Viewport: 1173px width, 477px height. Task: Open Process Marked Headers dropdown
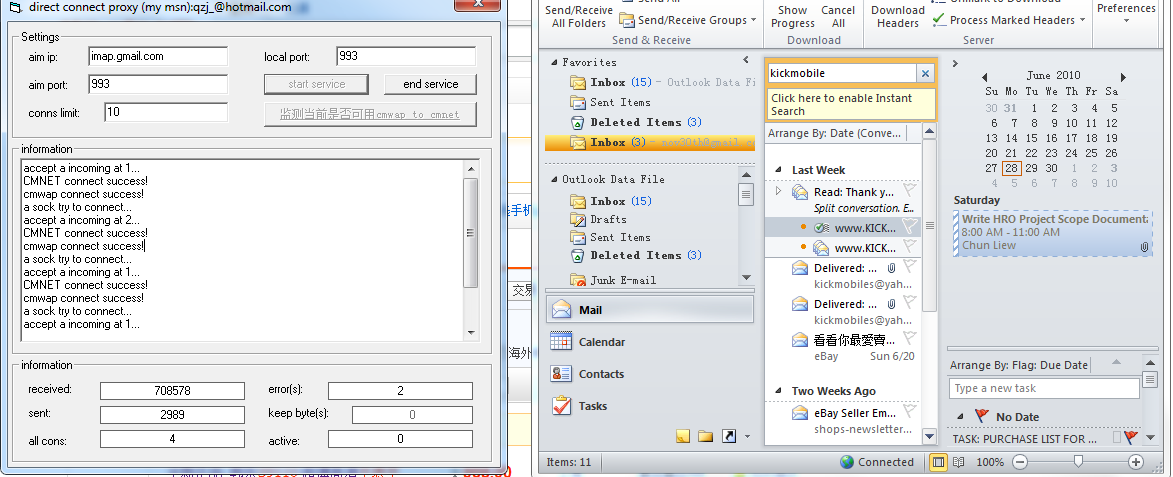[x=1082, y=20]
